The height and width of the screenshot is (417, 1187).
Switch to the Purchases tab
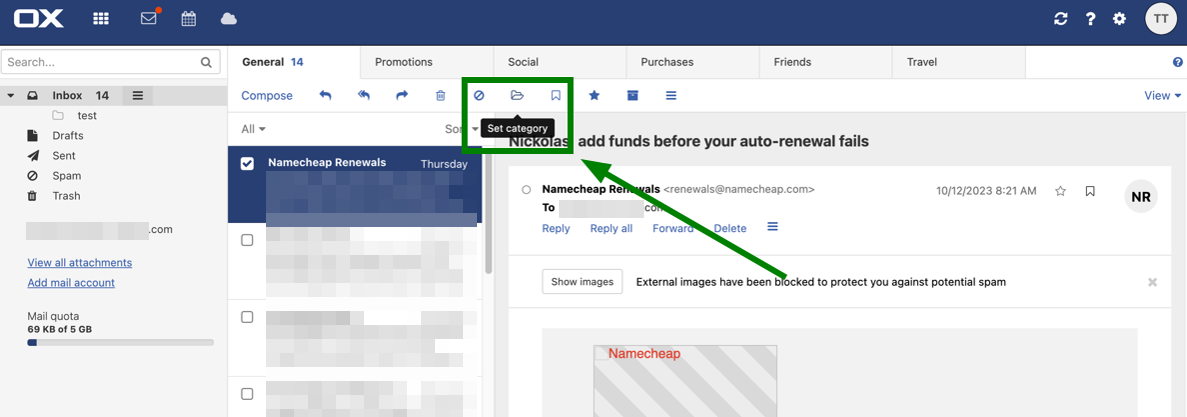click(693, 62)
